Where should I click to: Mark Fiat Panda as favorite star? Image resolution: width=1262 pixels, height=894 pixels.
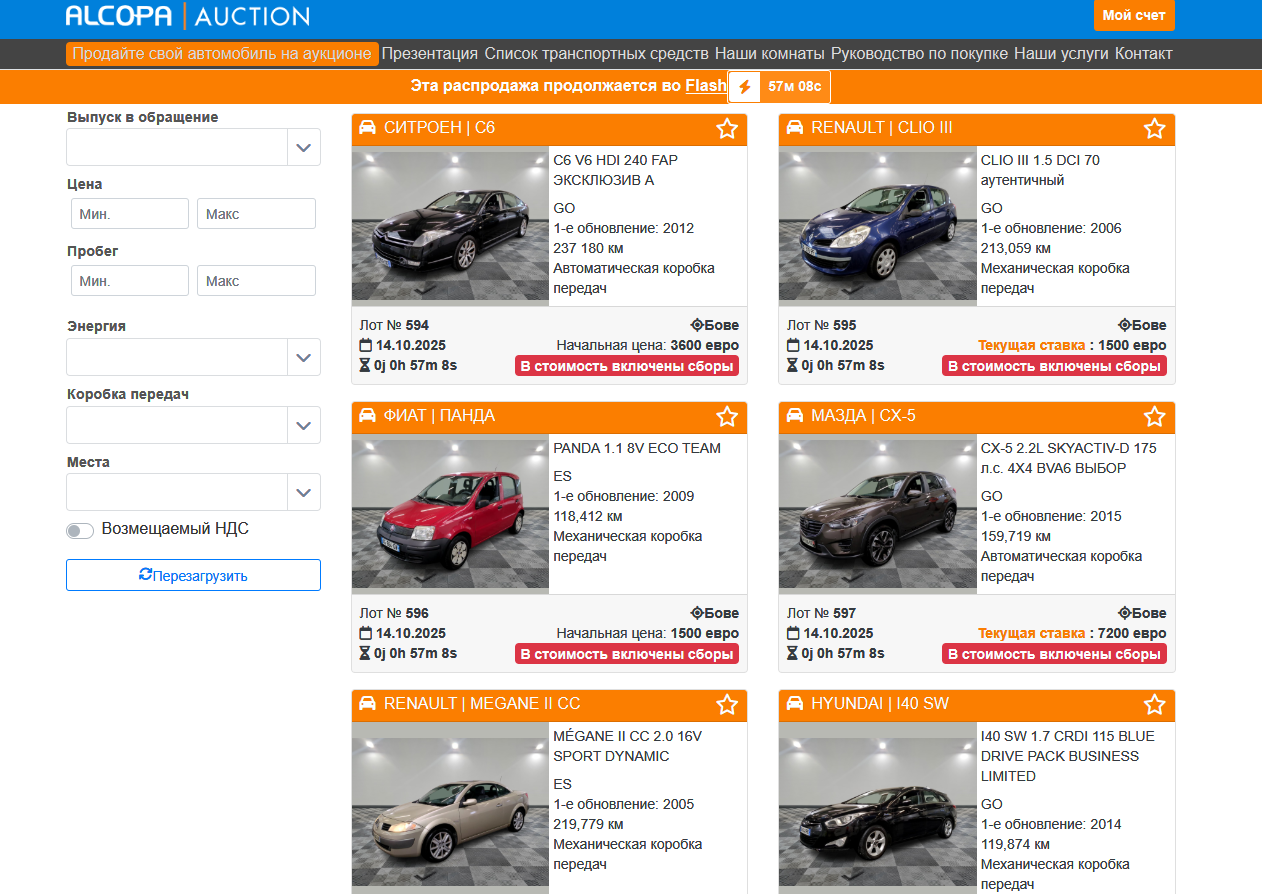[727, 416]
